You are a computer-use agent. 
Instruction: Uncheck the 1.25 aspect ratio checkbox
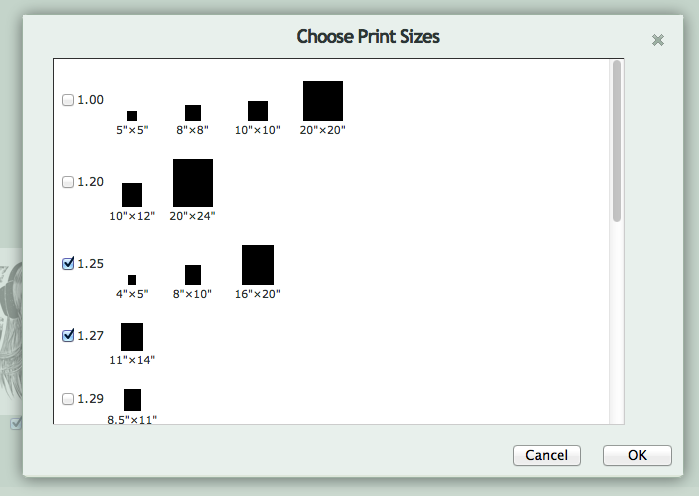68,263
